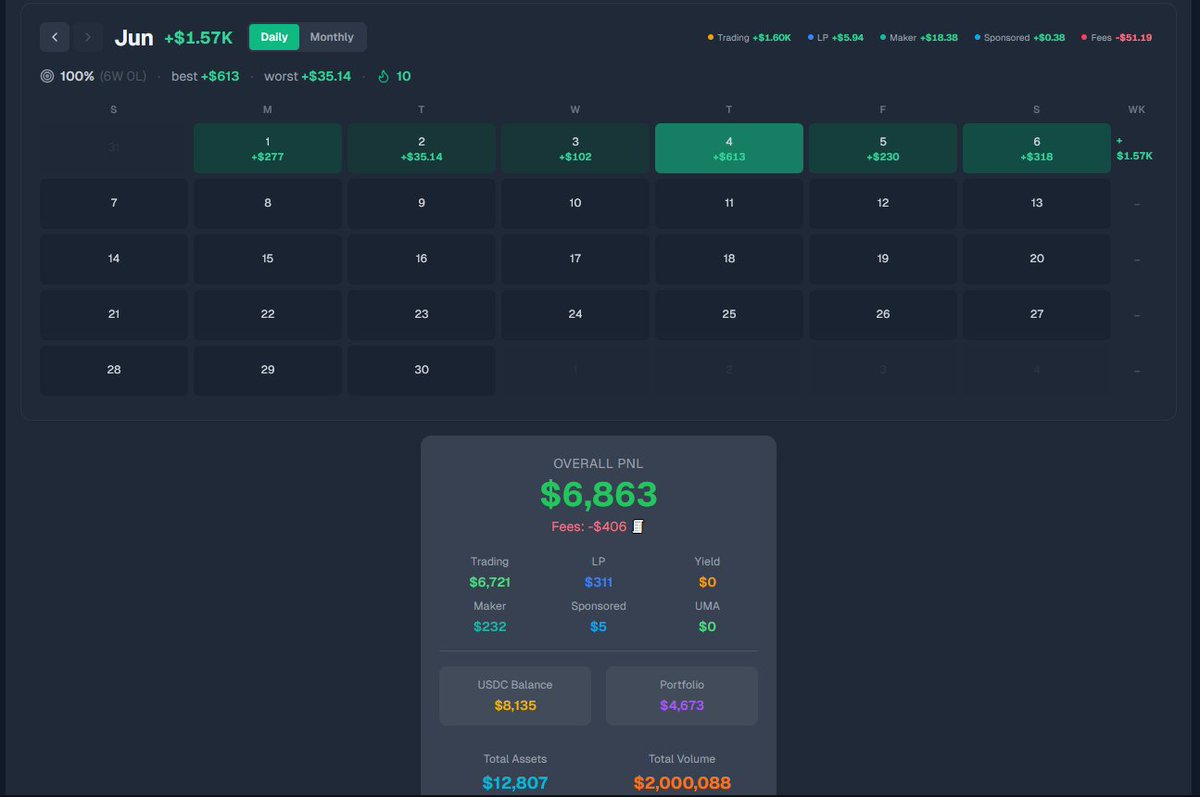Select calendar day 8

point(268,203)
